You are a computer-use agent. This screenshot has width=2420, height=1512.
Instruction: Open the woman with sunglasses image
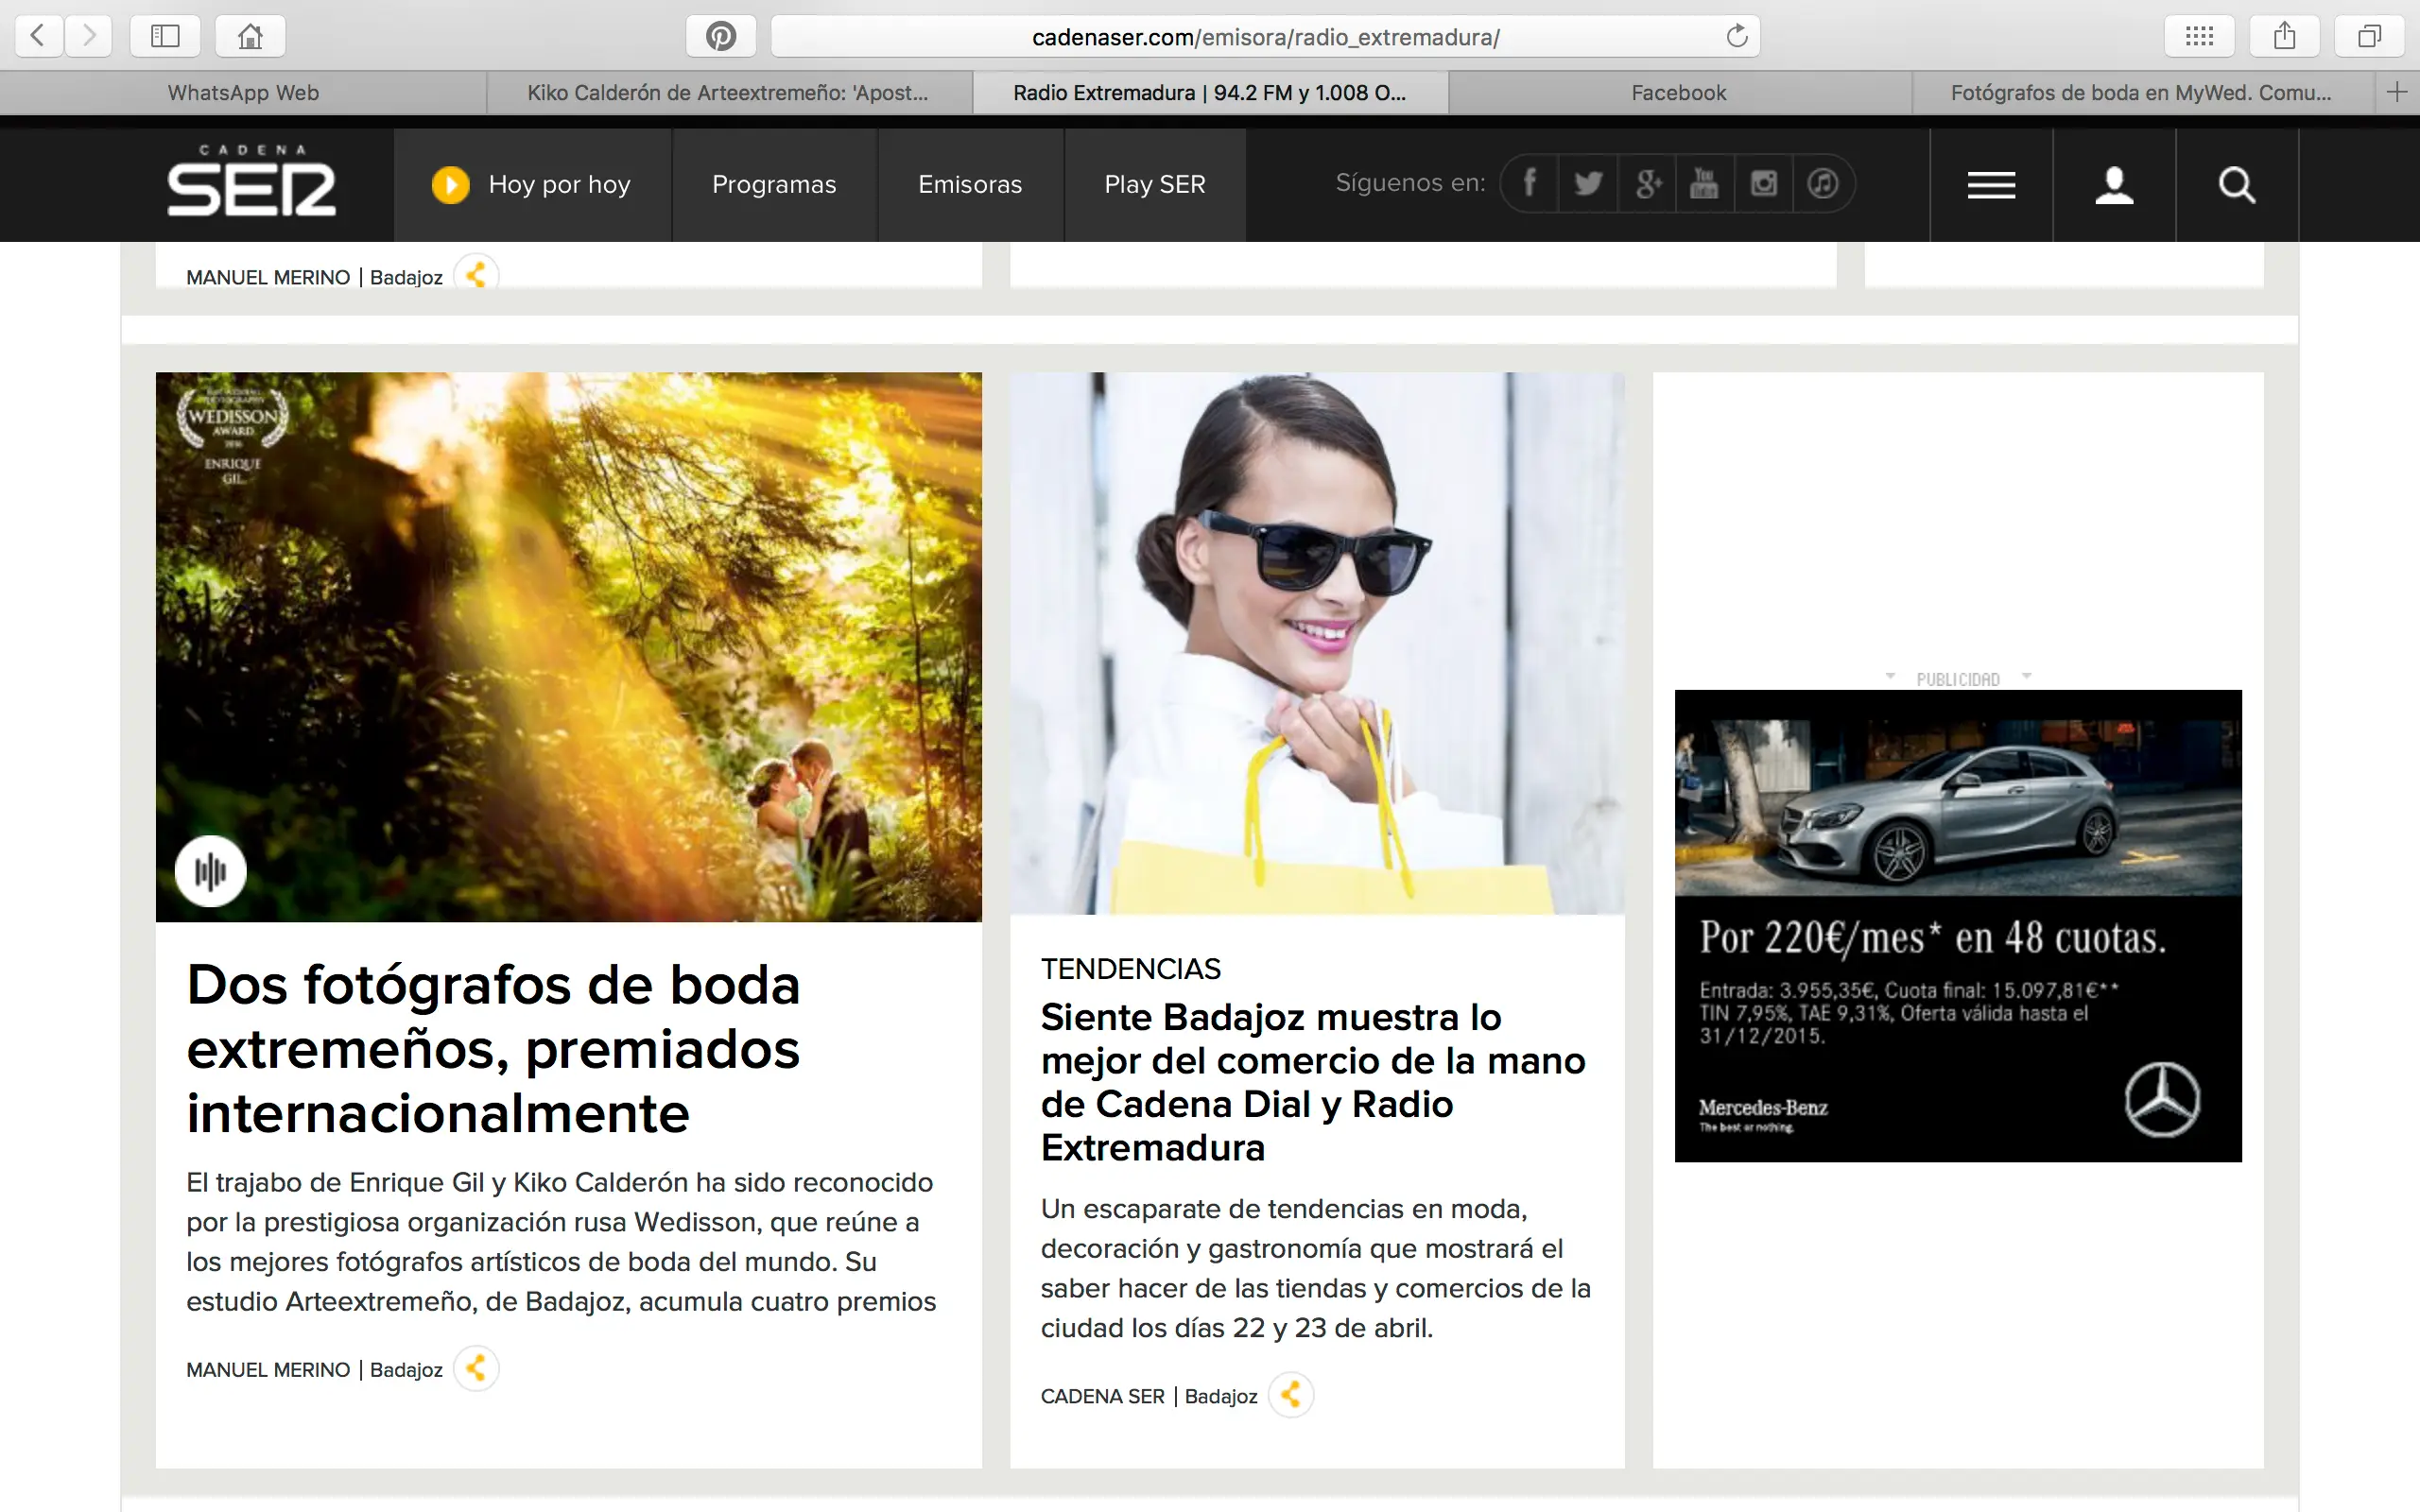(1317, 643)
